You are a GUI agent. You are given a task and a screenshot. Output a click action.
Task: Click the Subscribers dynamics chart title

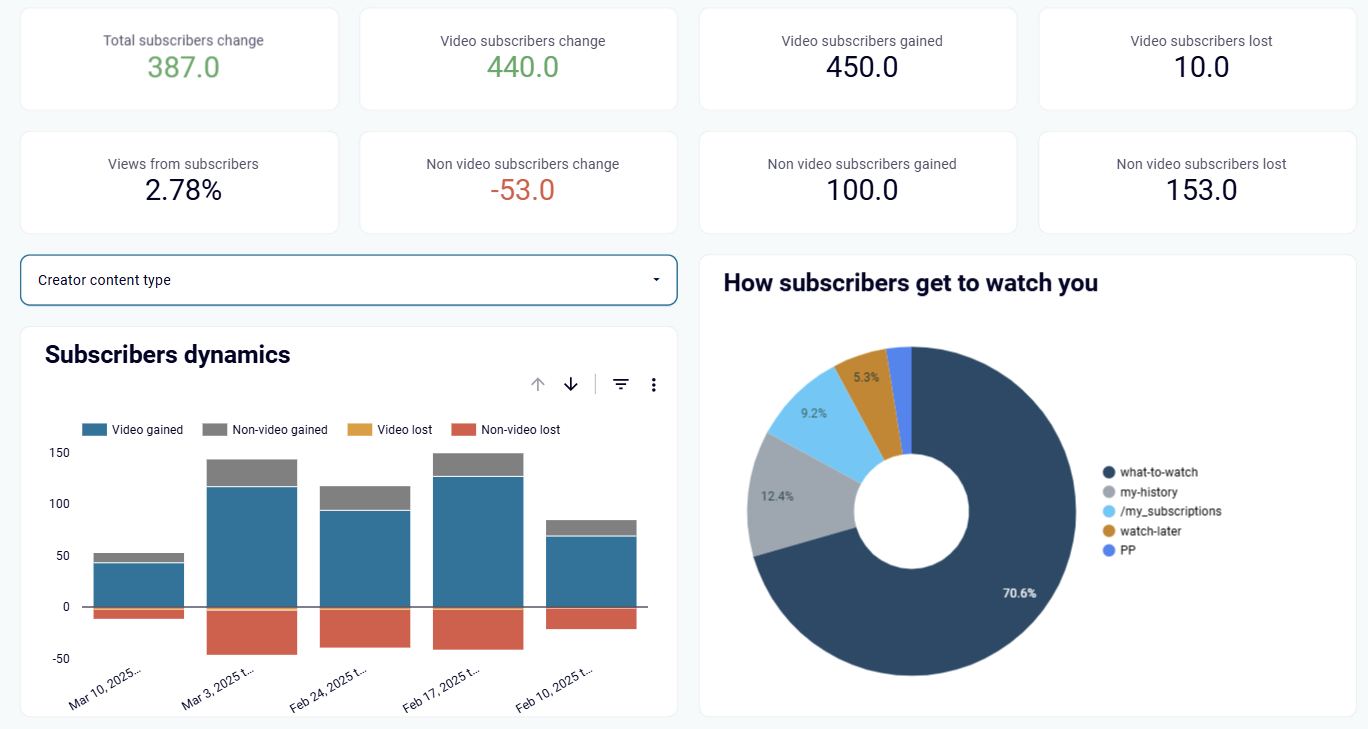tap(168, 354)
